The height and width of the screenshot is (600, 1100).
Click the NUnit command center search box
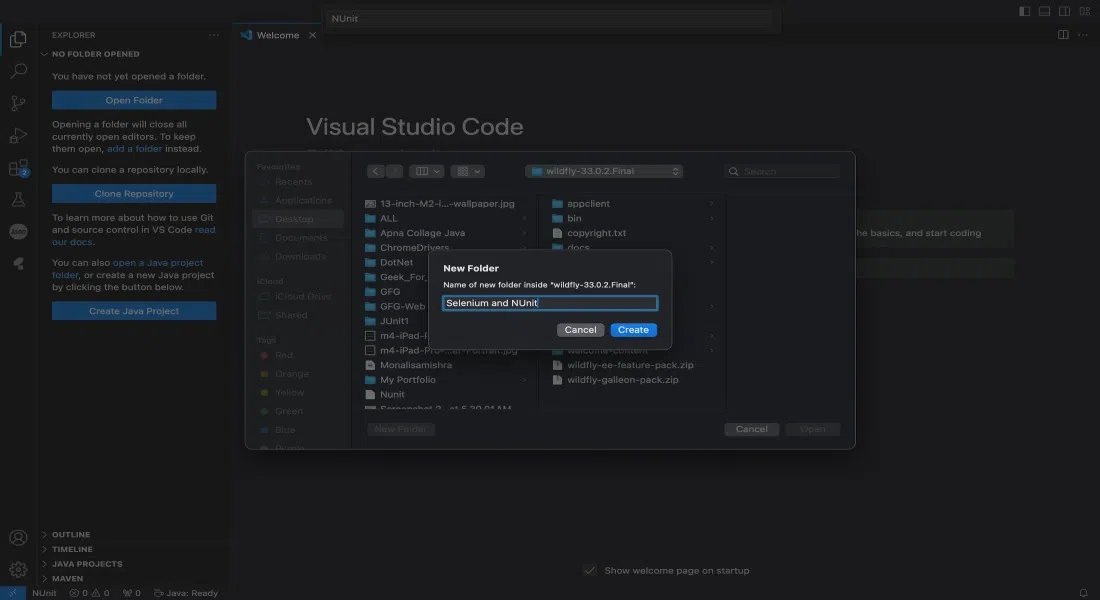pyautogui.click(x=549, y=18)
